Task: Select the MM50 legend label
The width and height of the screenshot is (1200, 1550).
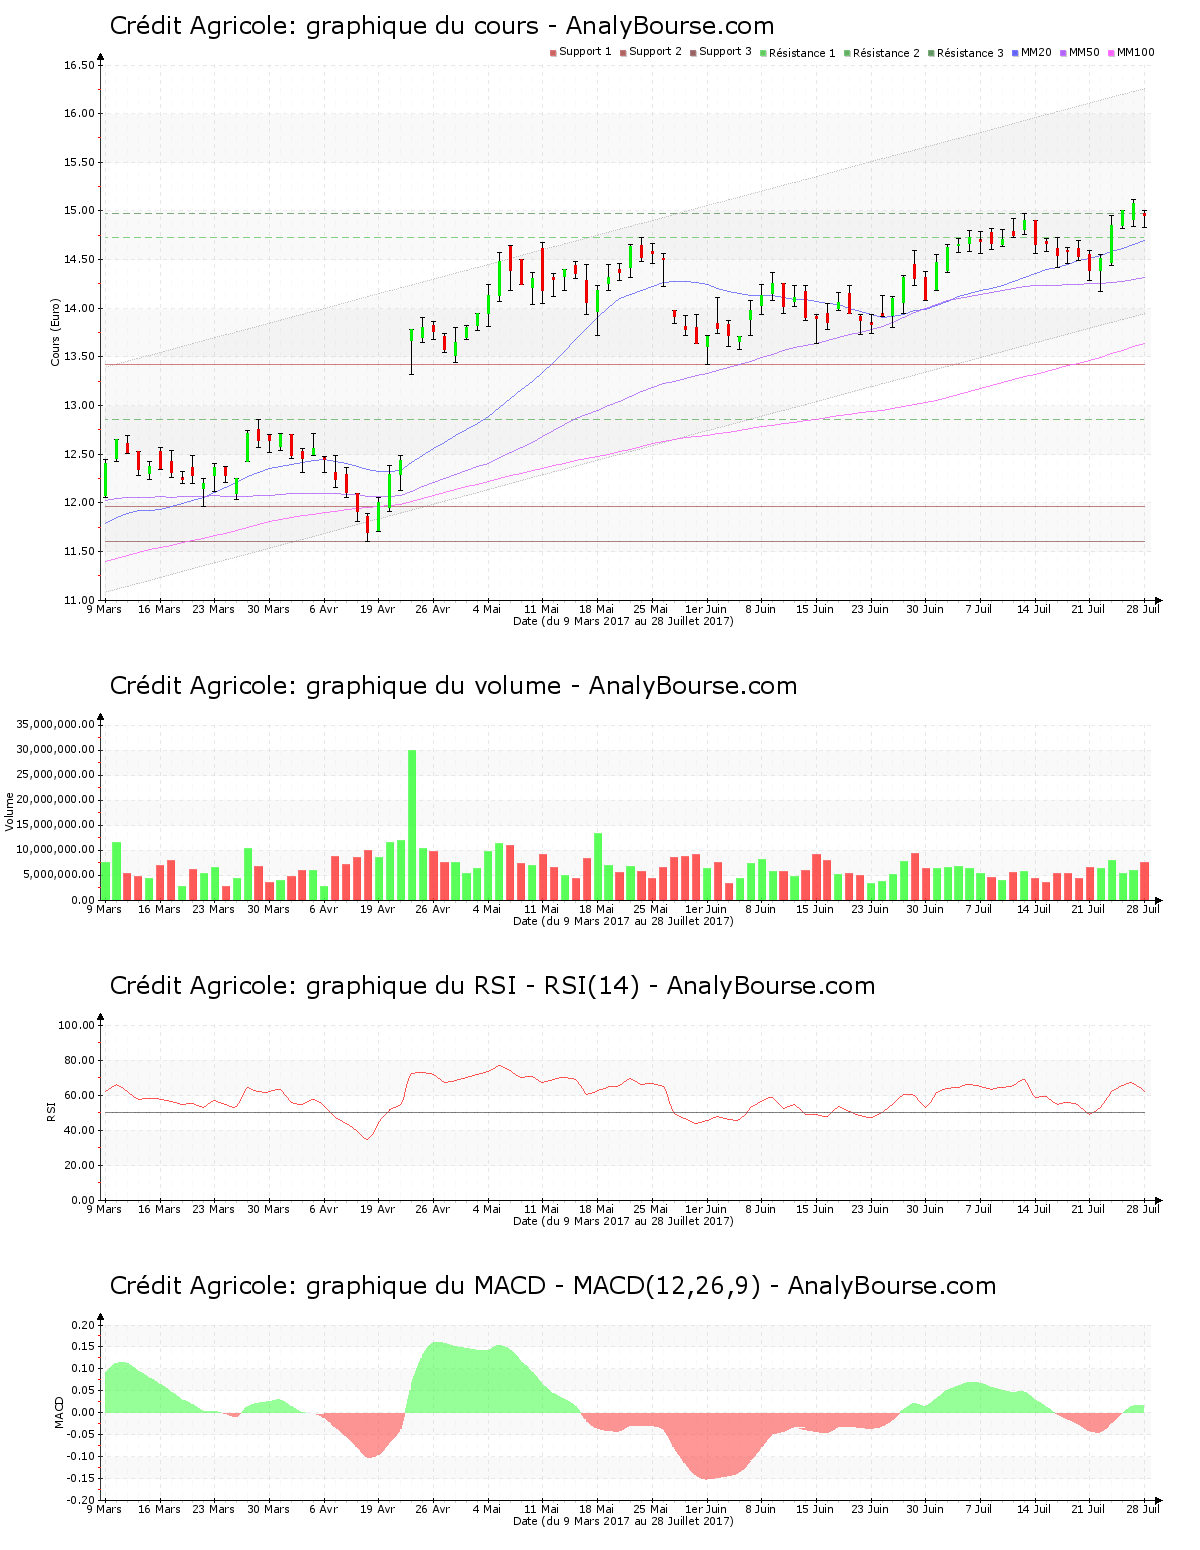Action: (1084, 52)
